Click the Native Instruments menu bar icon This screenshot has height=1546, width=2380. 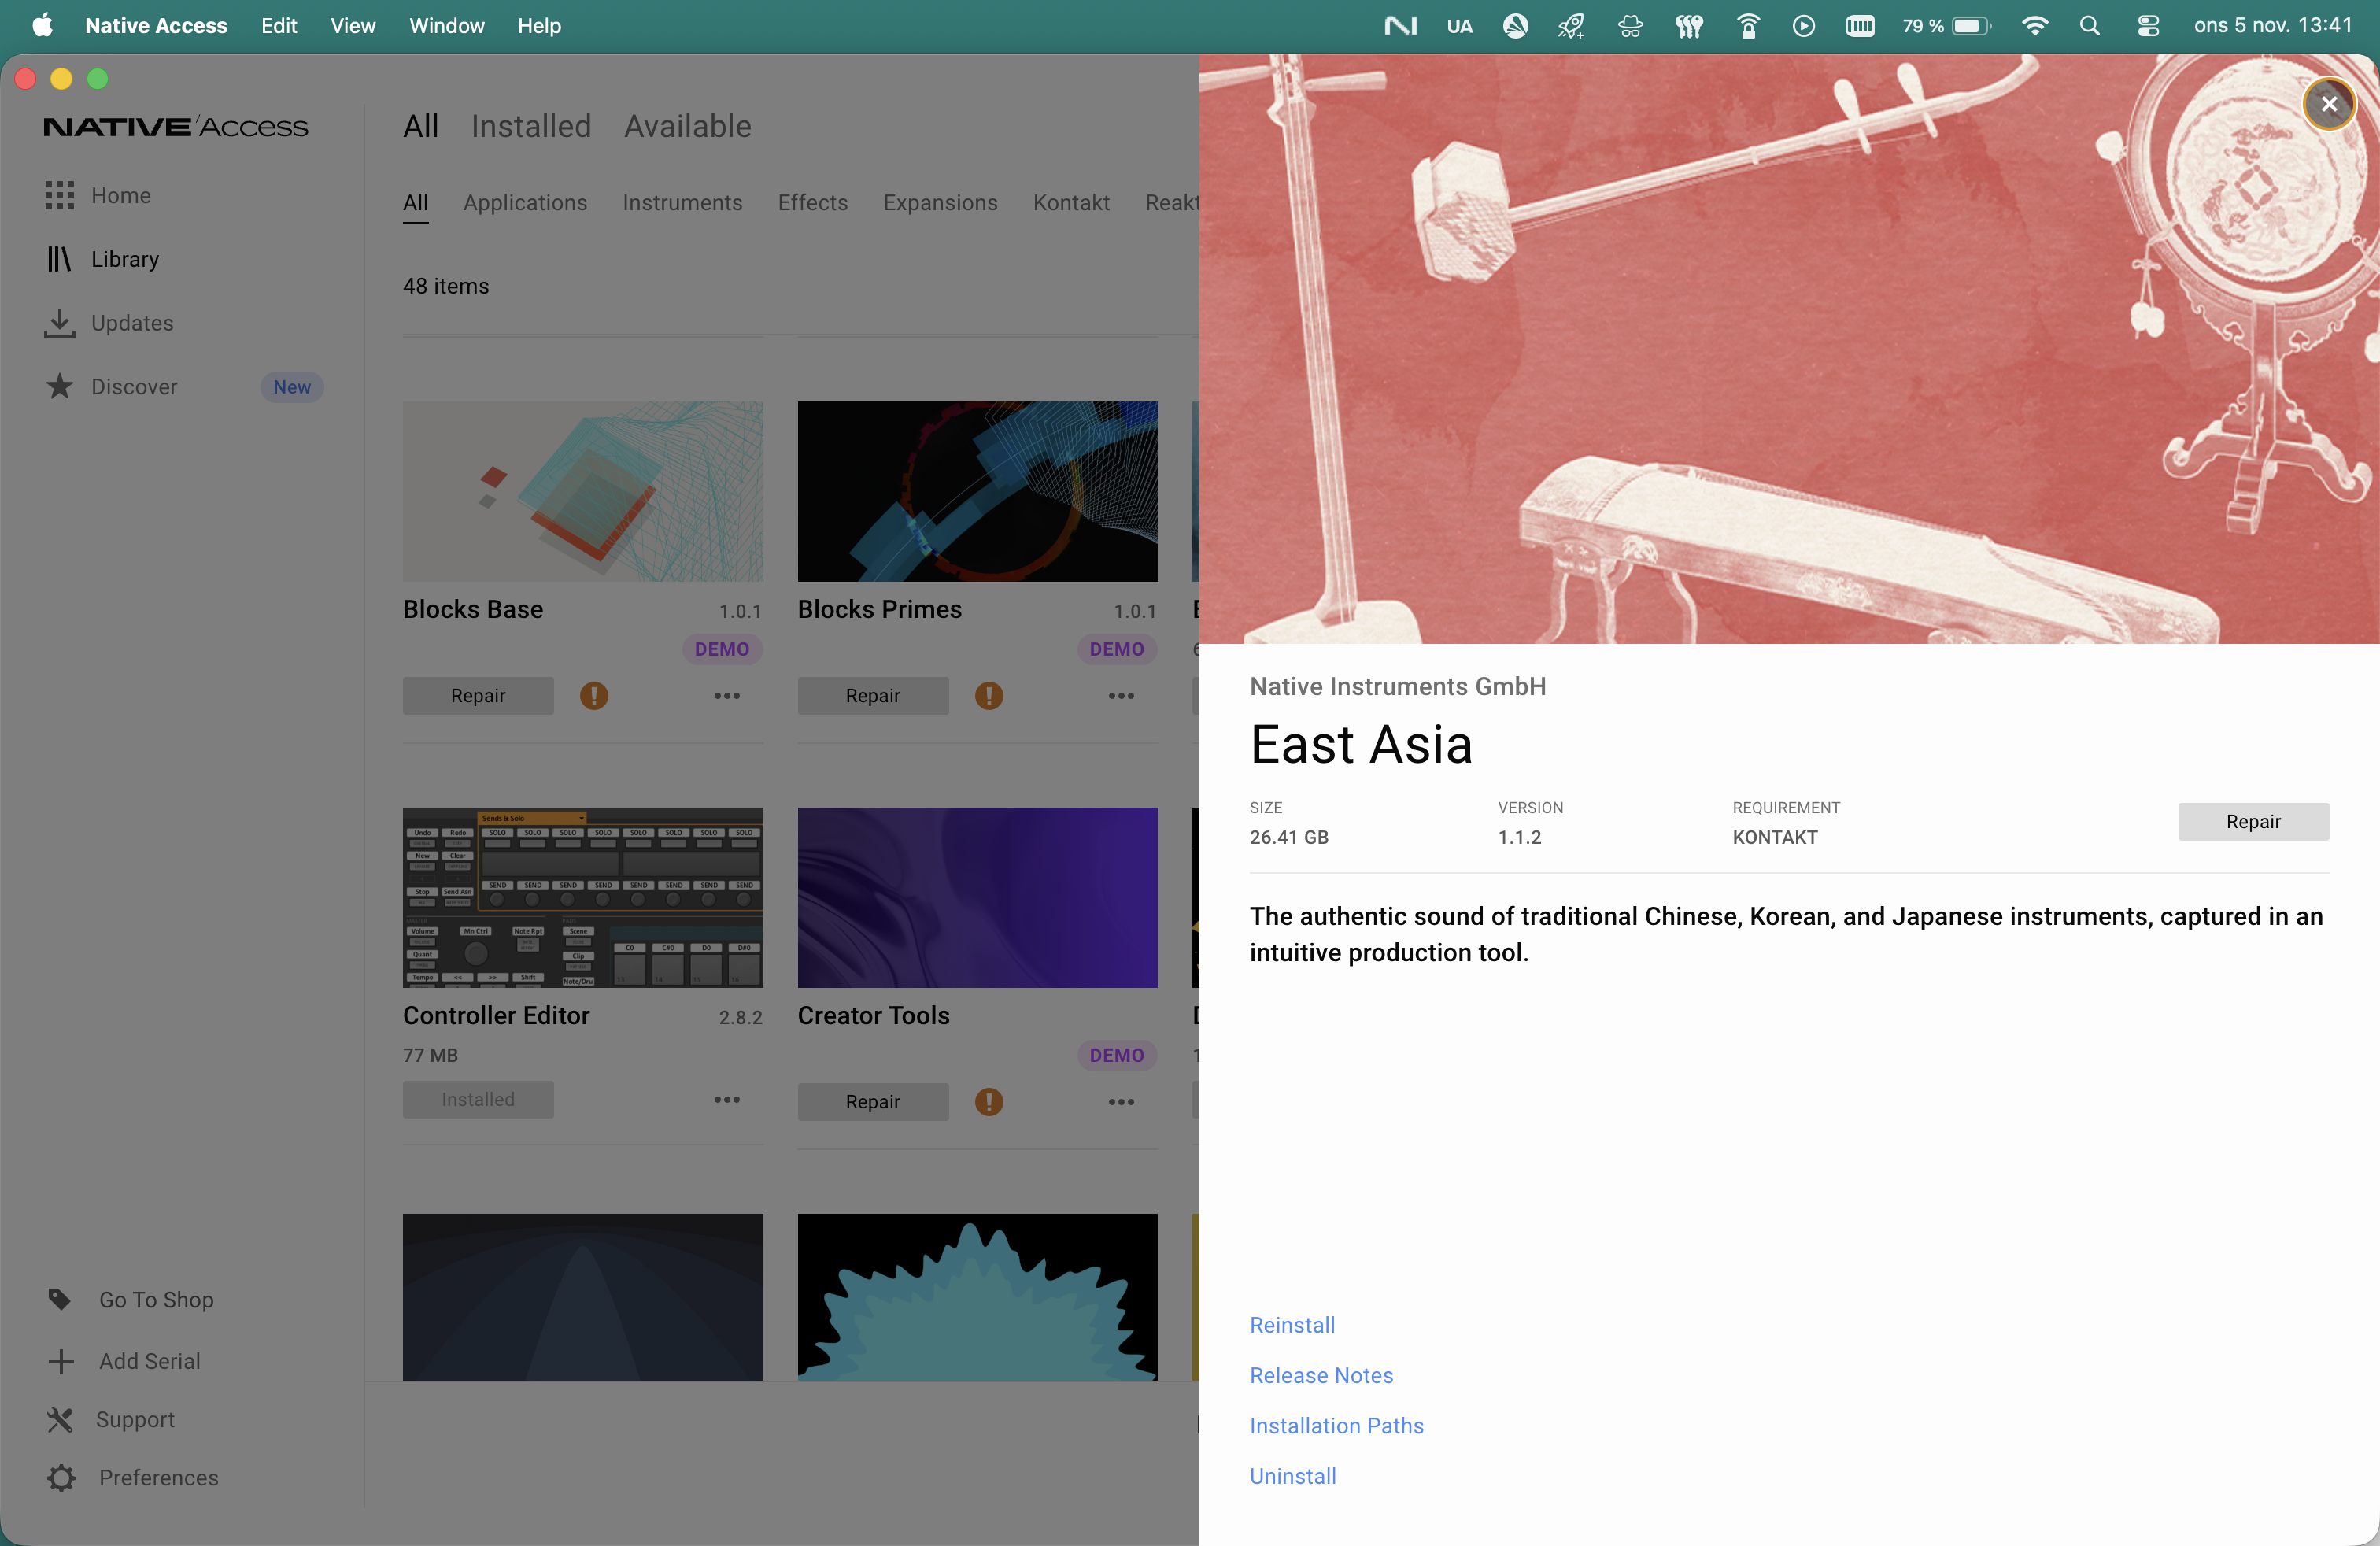point(1400,25)
